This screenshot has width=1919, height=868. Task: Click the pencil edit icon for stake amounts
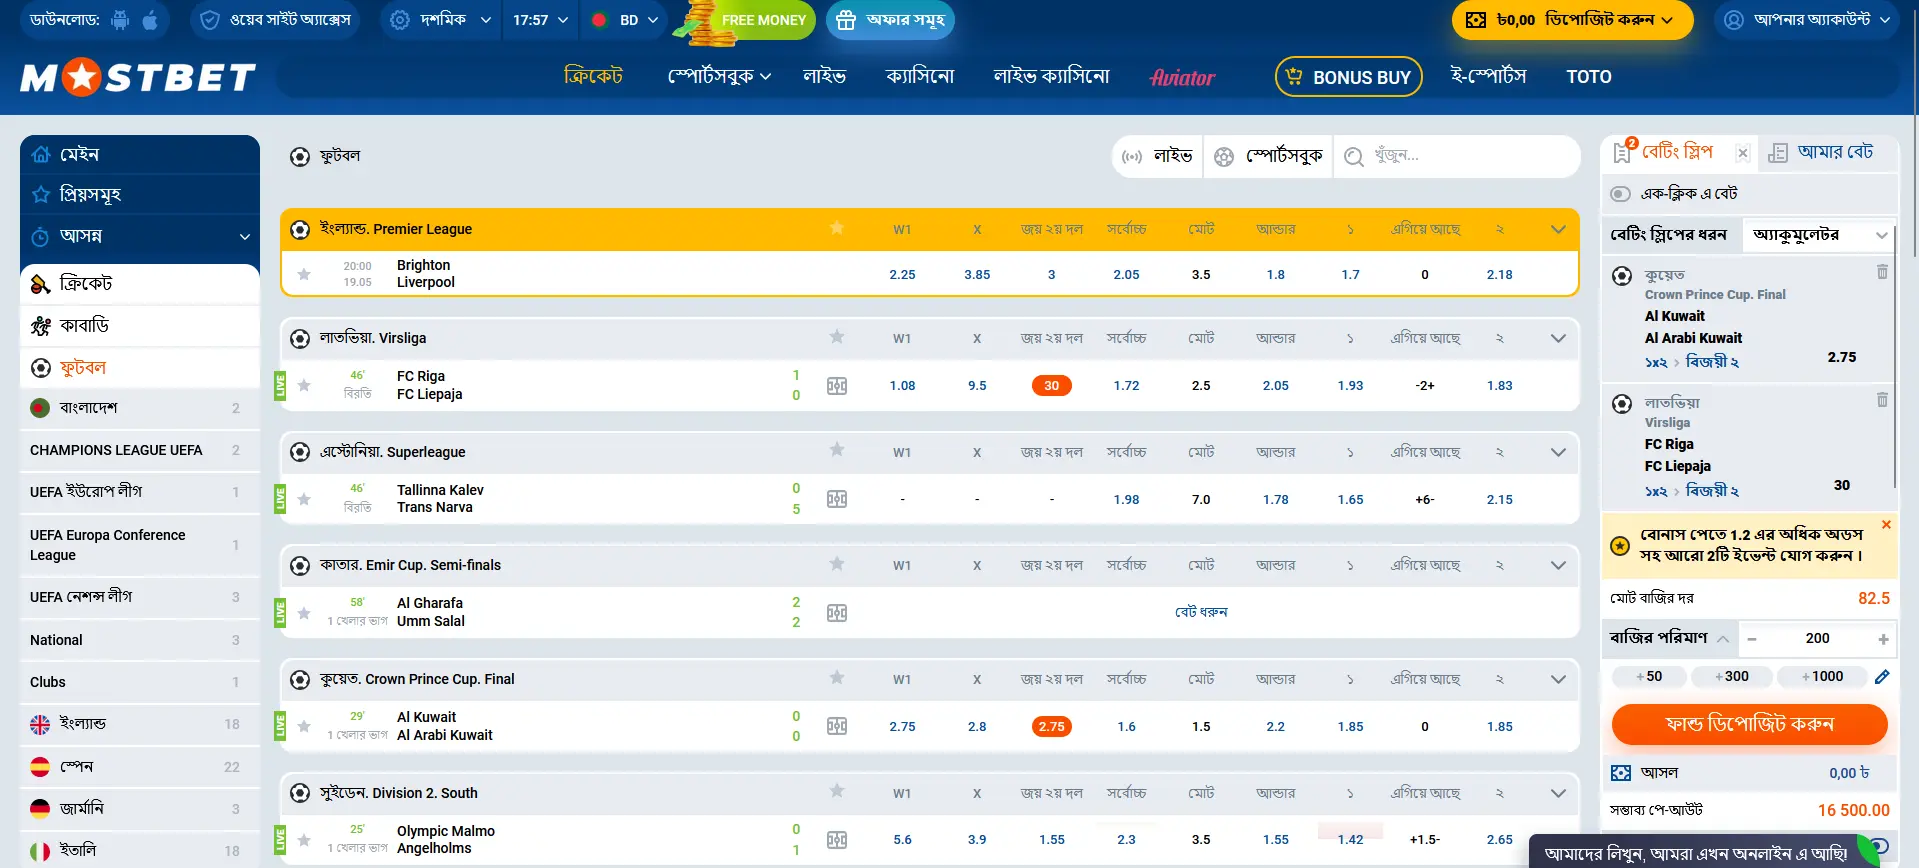[x=1882, y=677]
